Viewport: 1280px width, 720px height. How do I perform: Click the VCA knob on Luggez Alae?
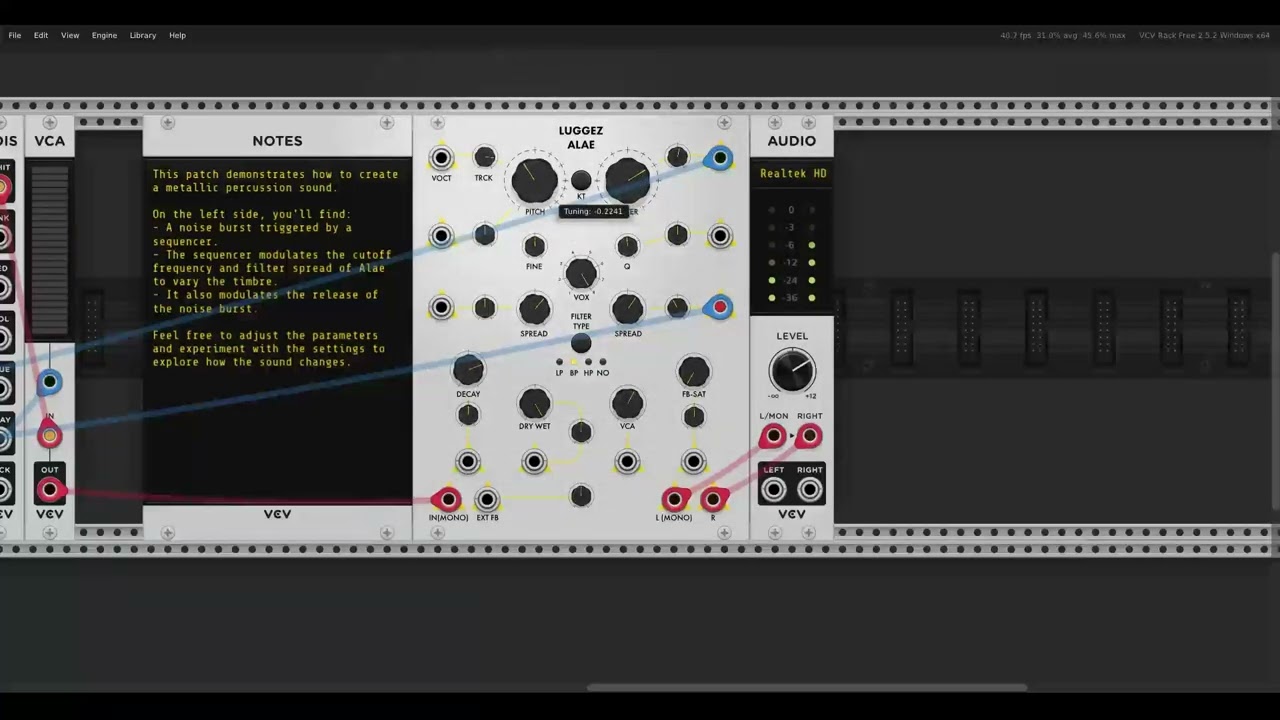[627, 404]
